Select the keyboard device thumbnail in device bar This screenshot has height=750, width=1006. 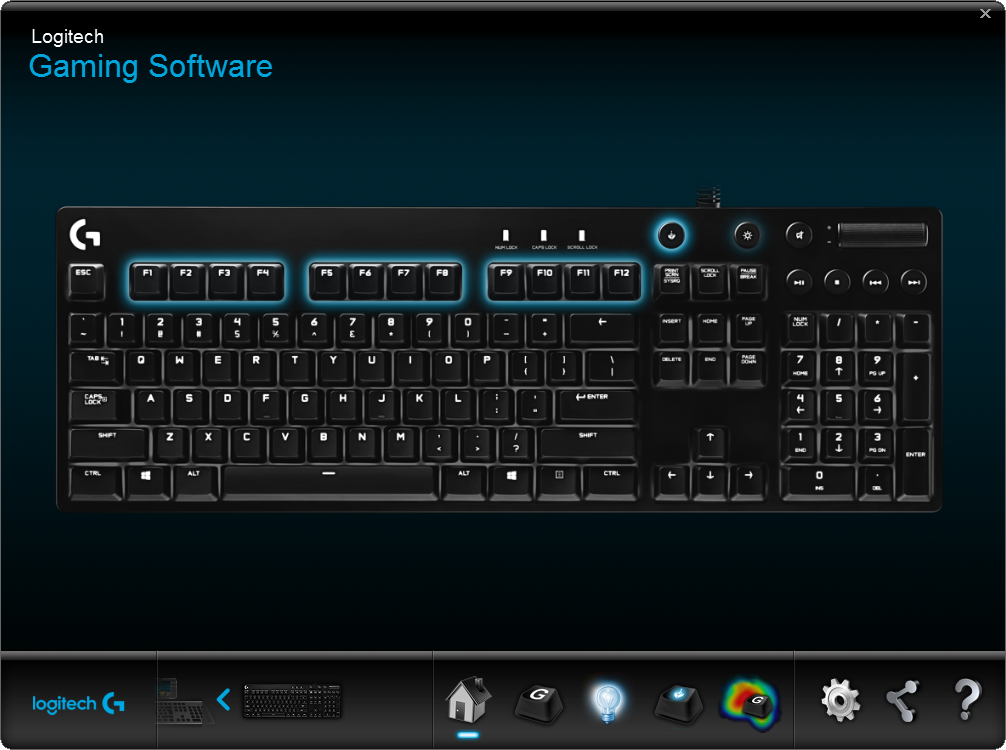[x=292, y=701]
